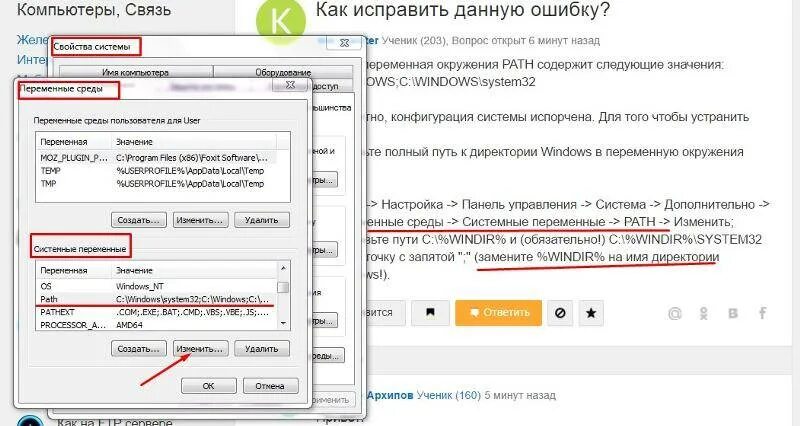Click the green K user avatar
The image size is (800, 426).
(280, 21)
